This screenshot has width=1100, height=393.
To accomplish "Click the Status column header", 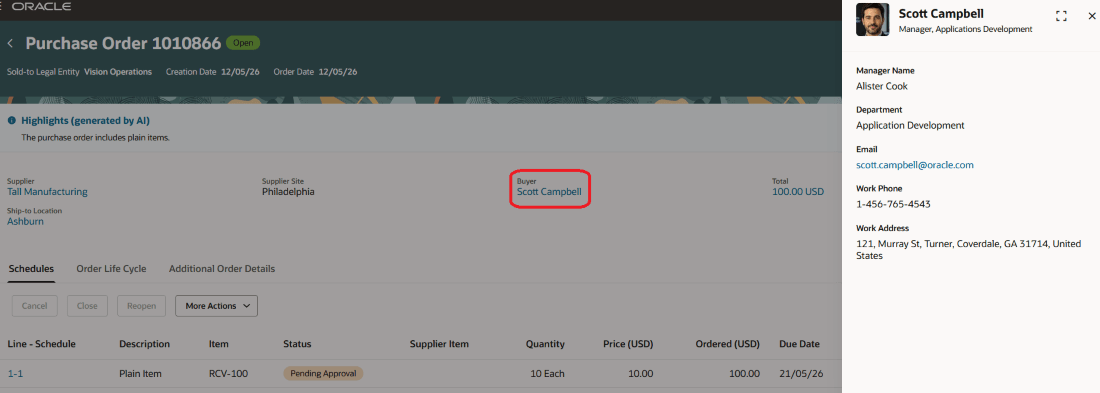I will tap(297, 345).
